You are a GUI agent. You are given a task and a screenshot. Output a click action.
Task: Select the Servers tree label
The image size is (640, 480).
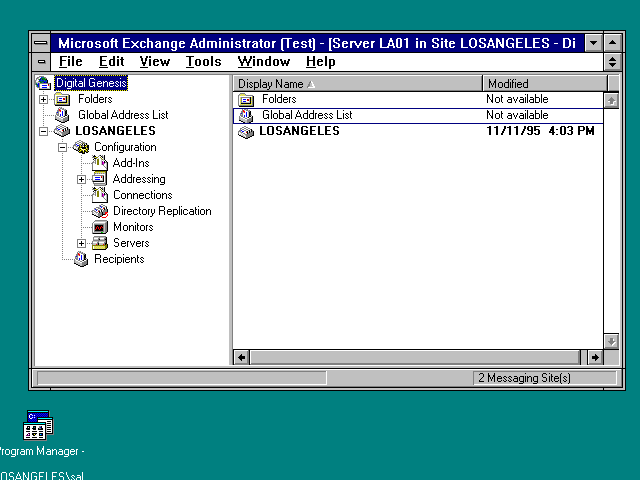coord(131,243)
